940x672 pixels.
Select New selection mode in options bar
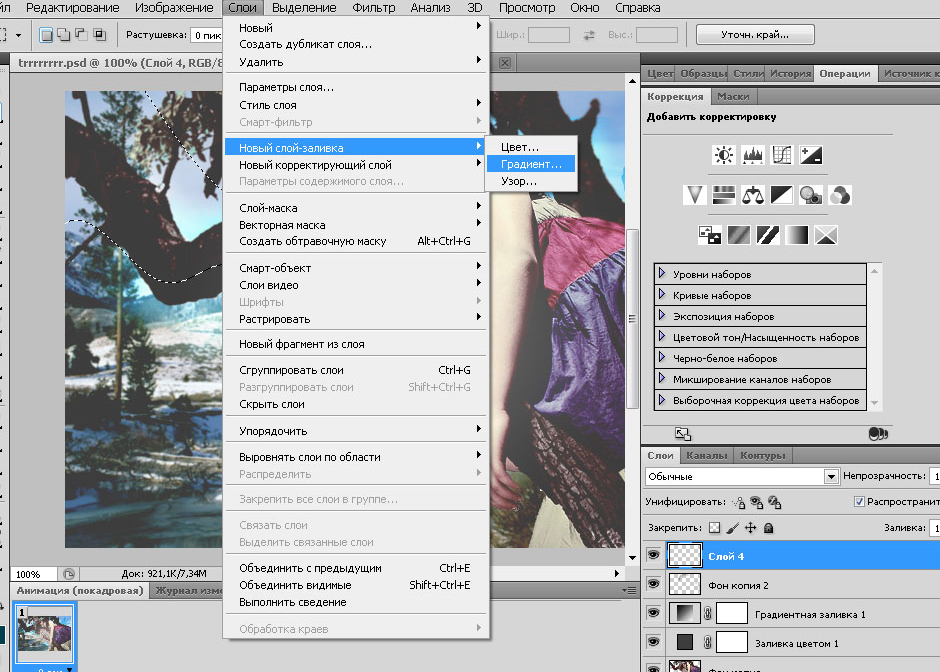pyautogui.click(x=46, y=35)
